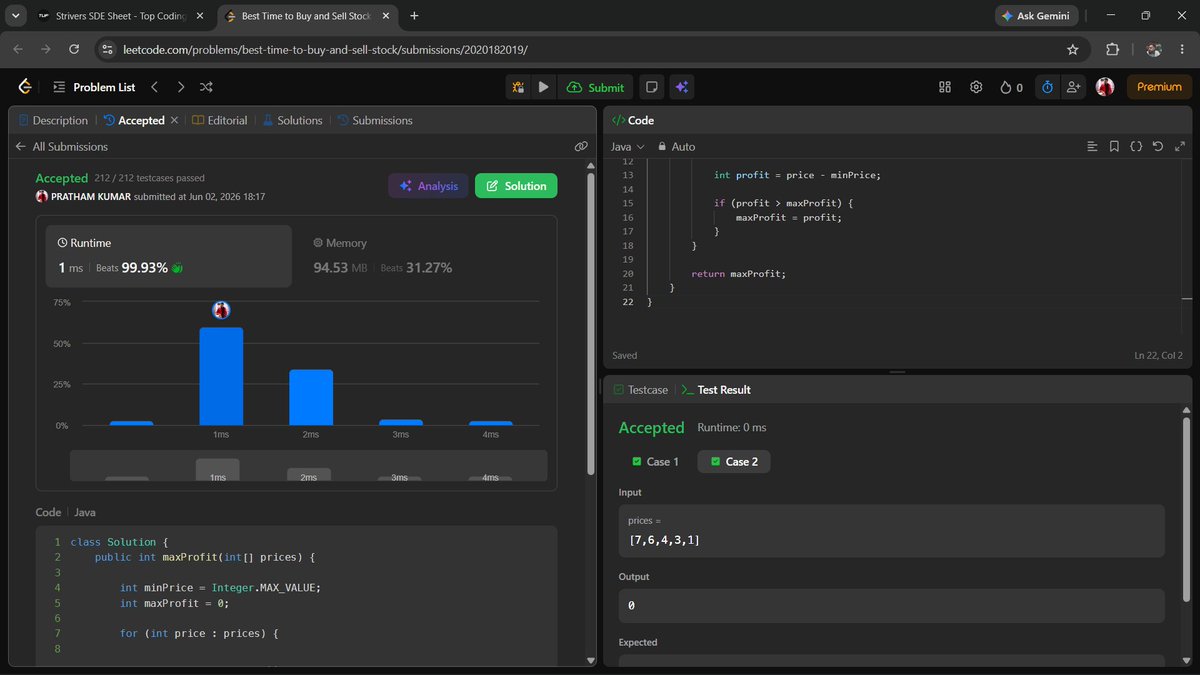Go back to All Submissions
This screenshot has width=1200, height=675.
pyautogui.click(x=61, y=146)
